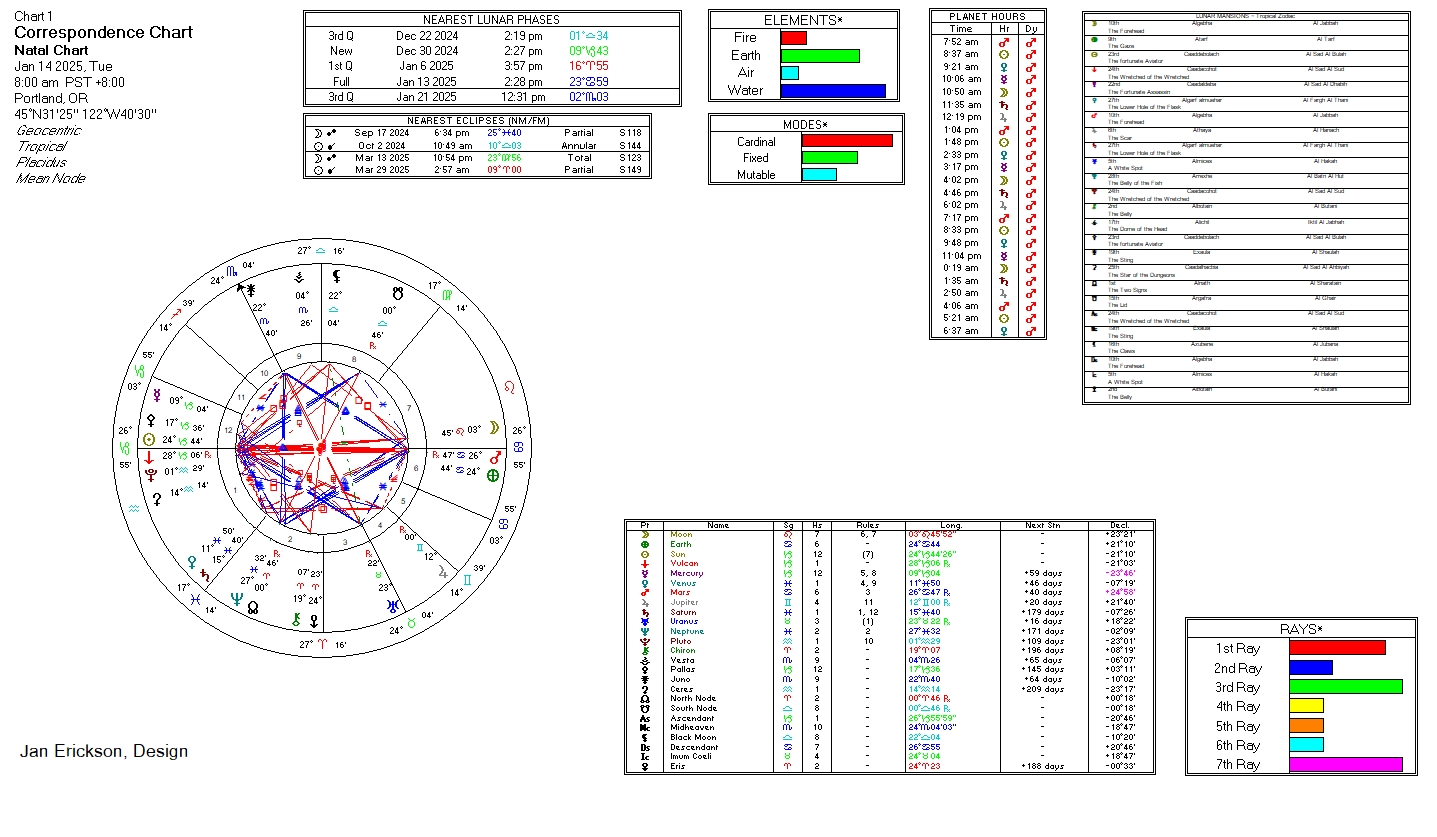Click the Mars glyph in the planet table
Screen dimensions: 1437x837
pyautogui.click(x=645, y=593)
